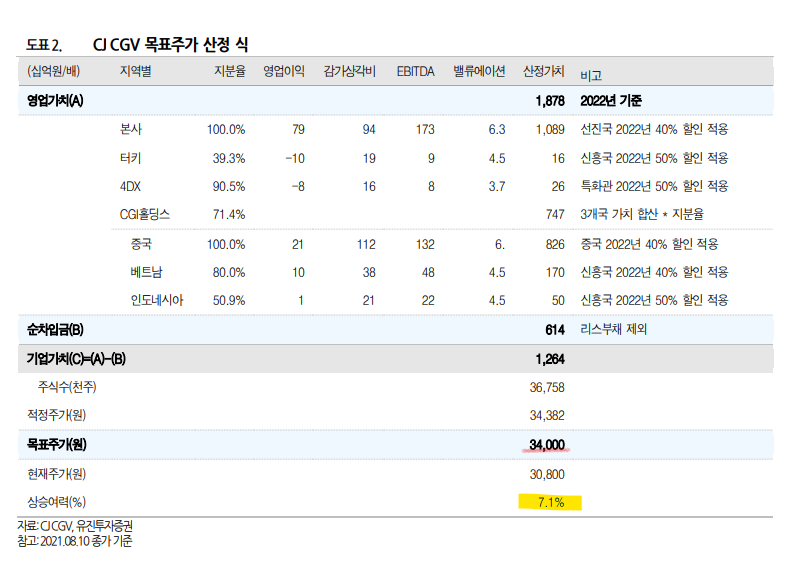
Task: Click the highlighted upside '7.1%'
Action: 551,503
